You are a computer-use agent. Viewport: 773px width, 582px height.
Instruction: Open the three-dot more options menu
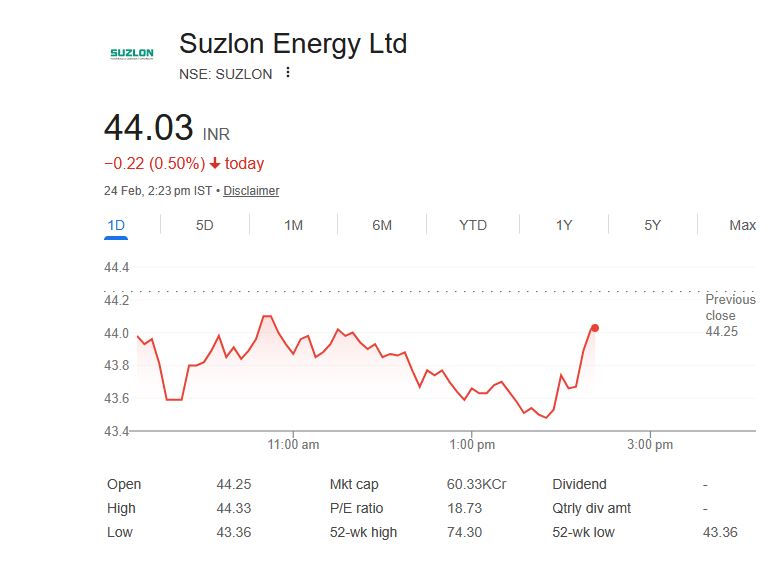coord(288,73)
